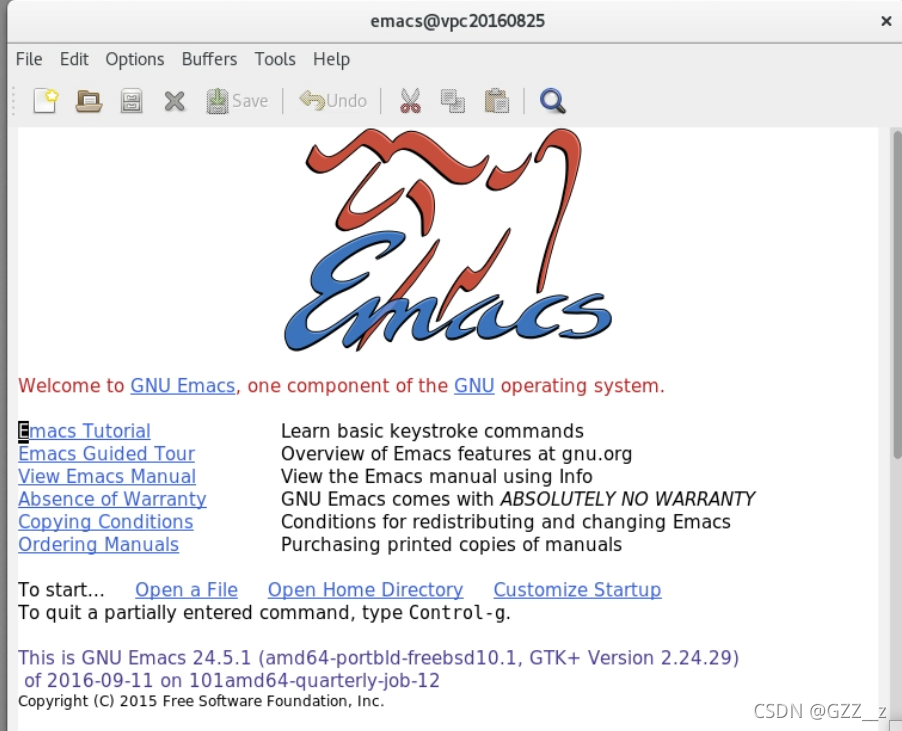Click the Cut scissors icon
Image resolution: width=902 pixels, height=731 pixels.
[x=410, y=101]
